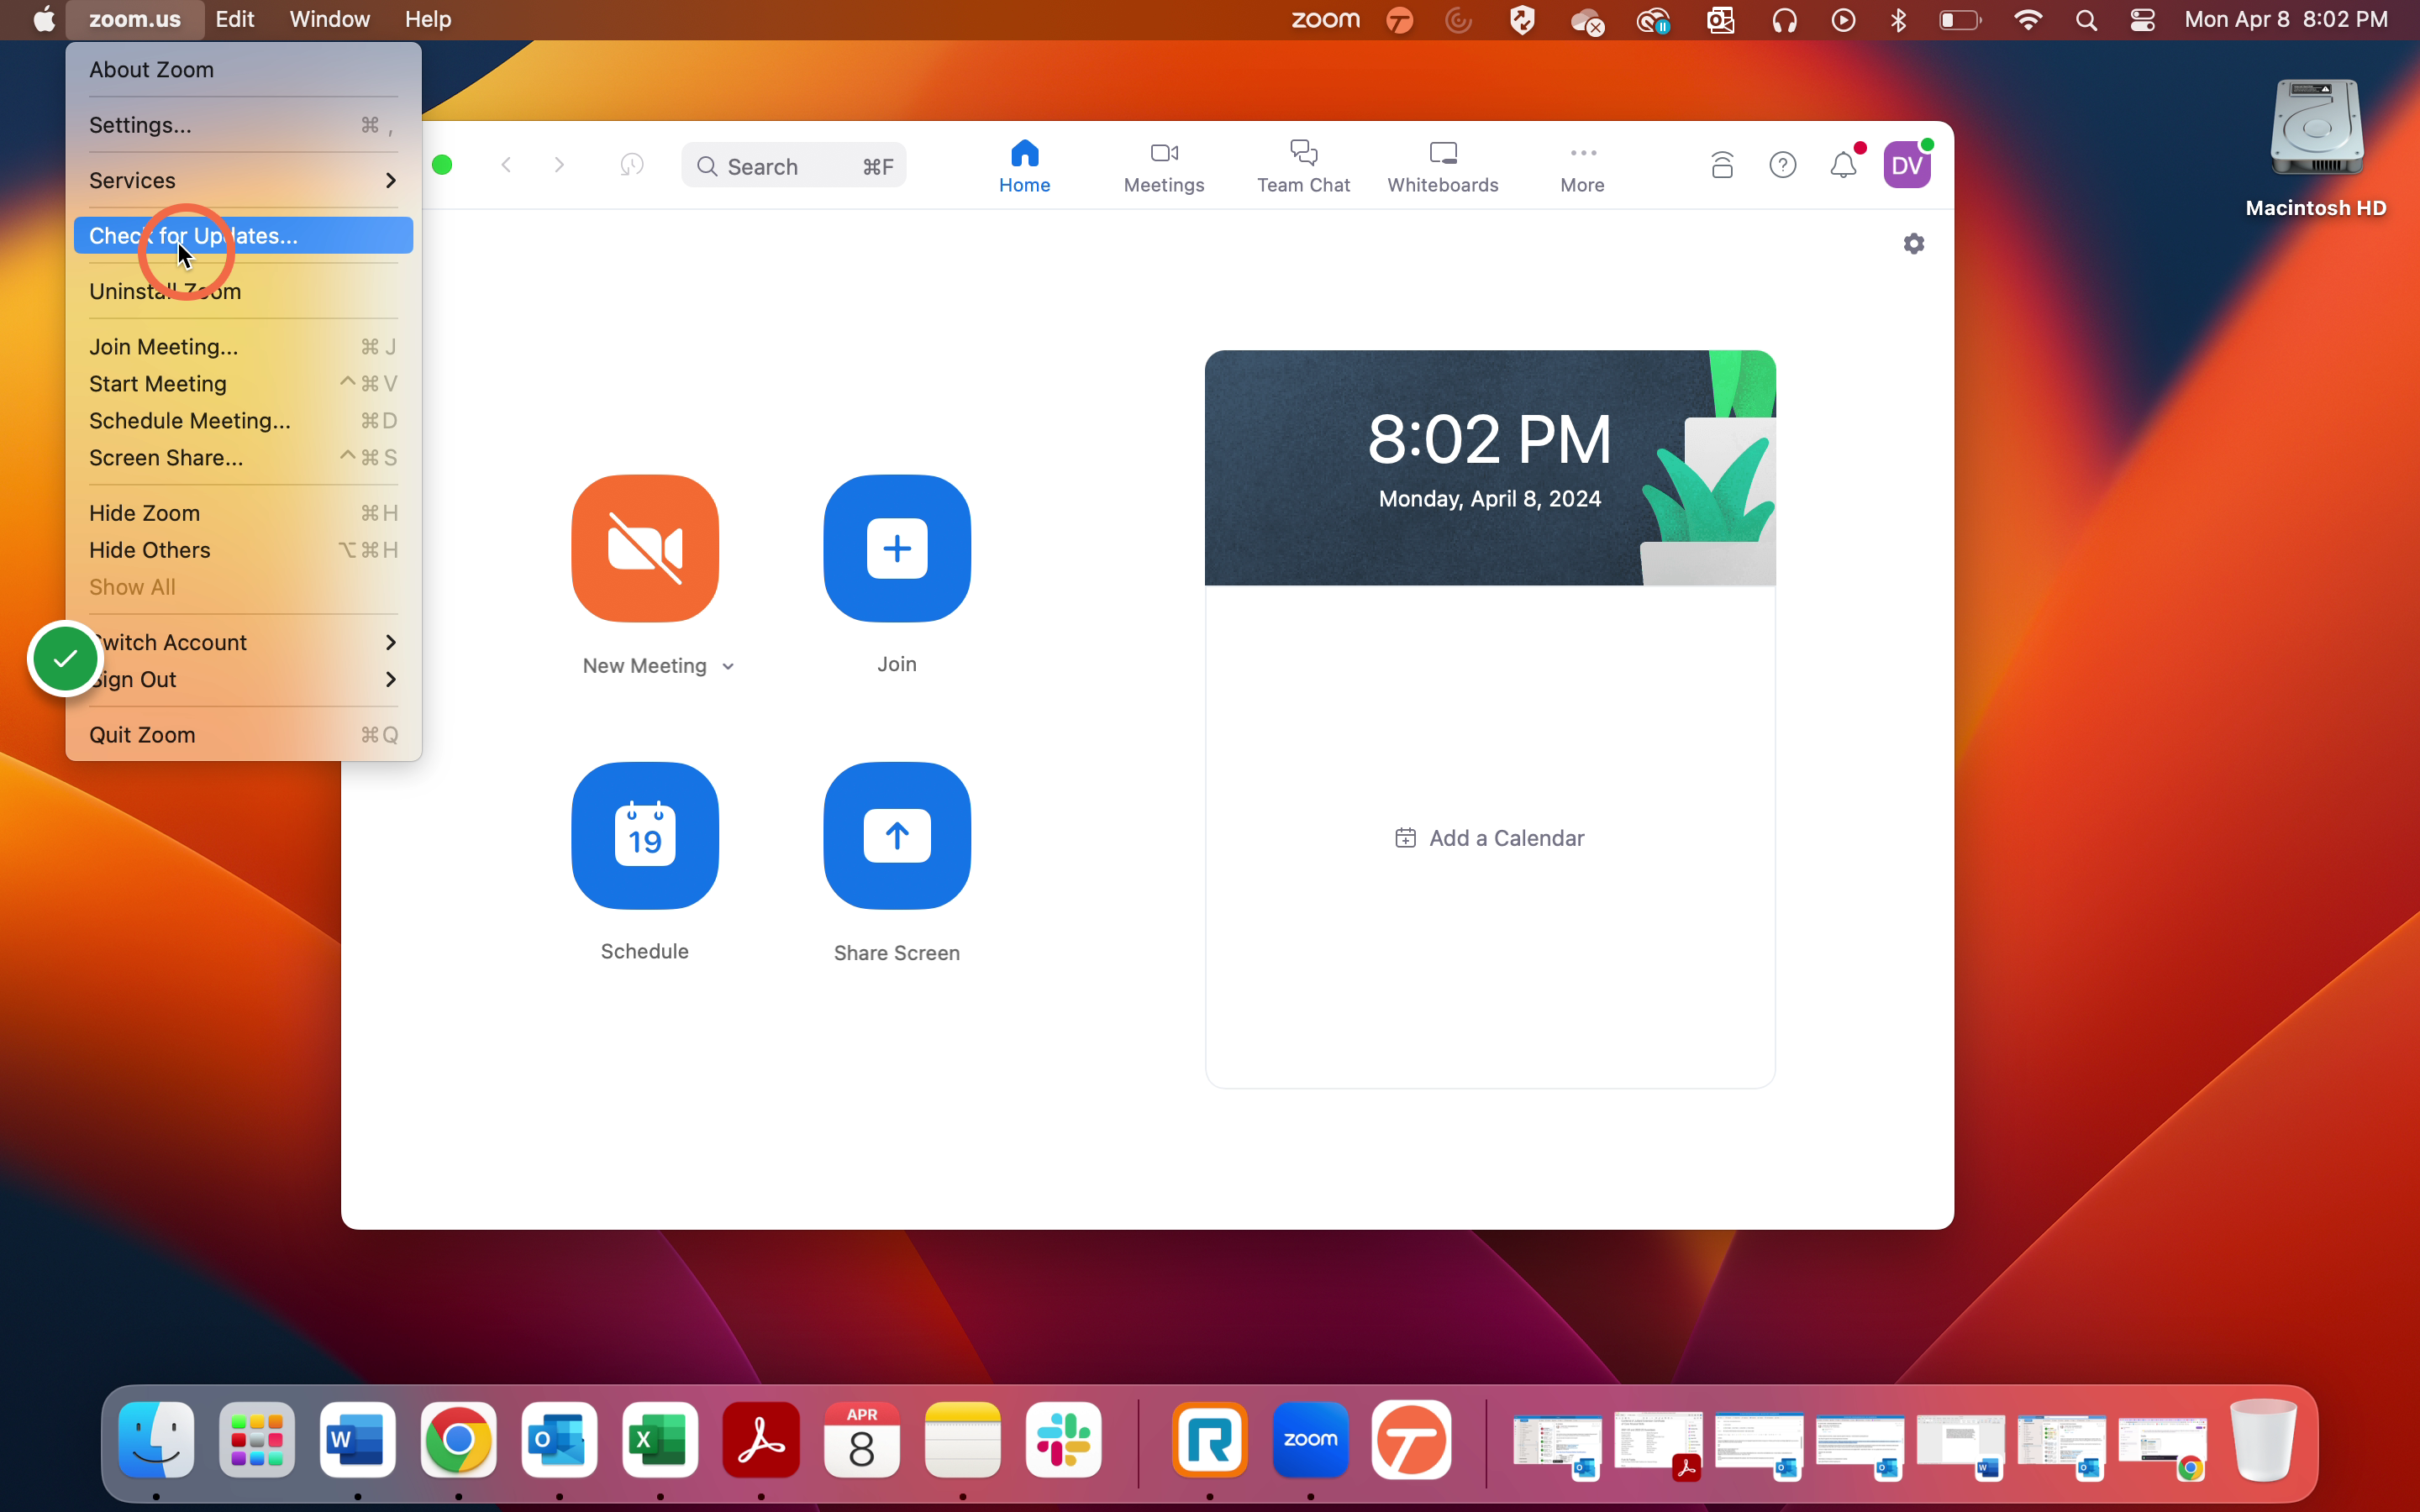The width and height of the screenshot is (2420, 1512).
Task: Switch to the Team Chat tab
Action: (1303, 167)
